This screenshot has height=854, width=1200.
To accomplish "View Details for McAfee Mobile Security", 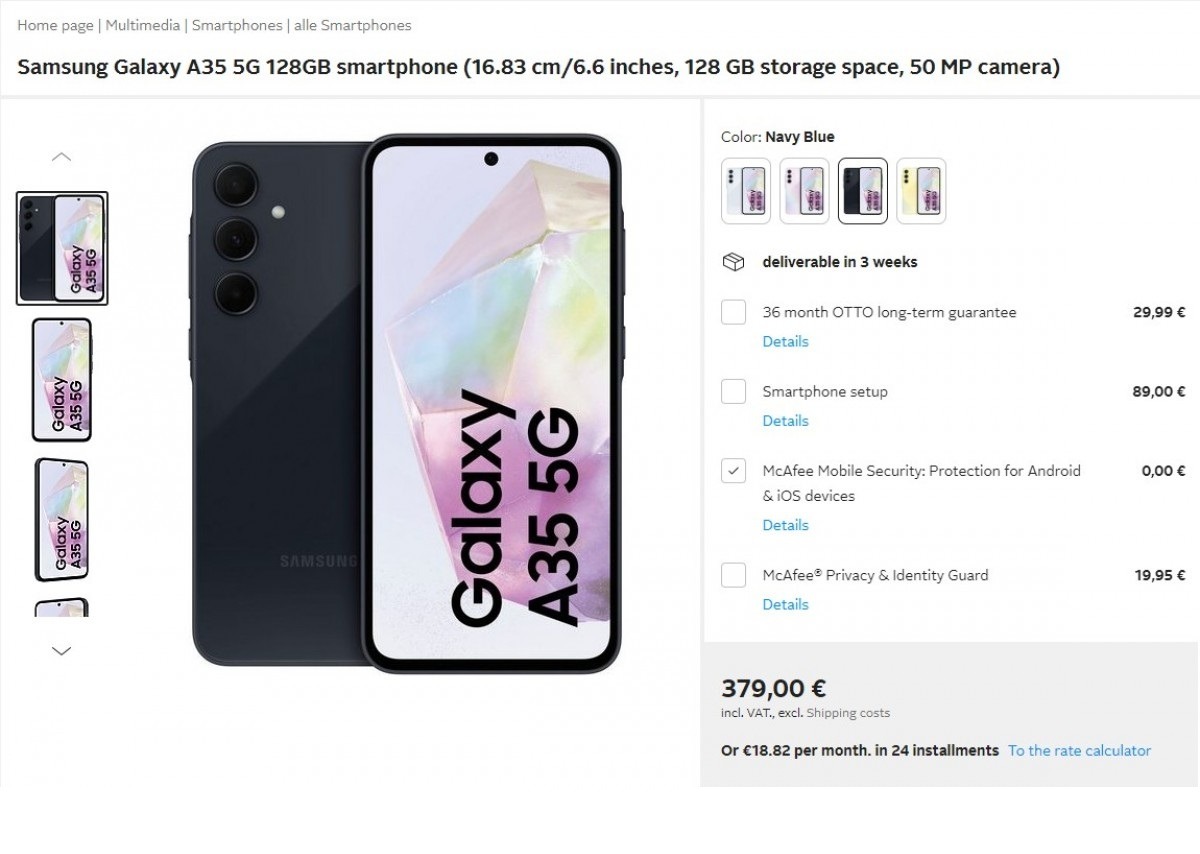I will point(785,525).
